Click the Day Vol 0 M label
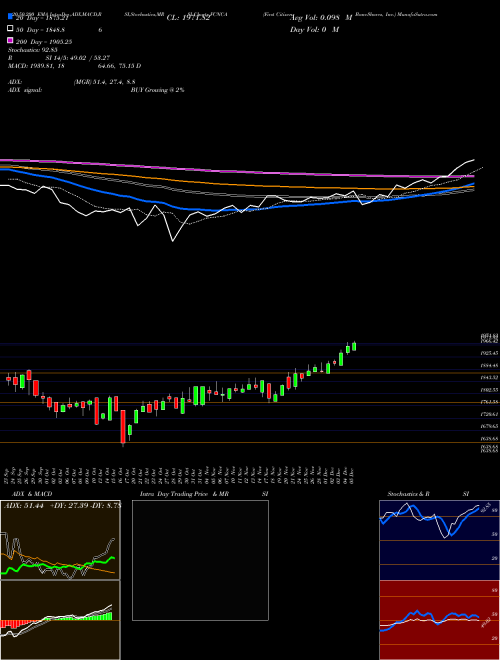Viewport: 500px width, 660px height. 314,30
